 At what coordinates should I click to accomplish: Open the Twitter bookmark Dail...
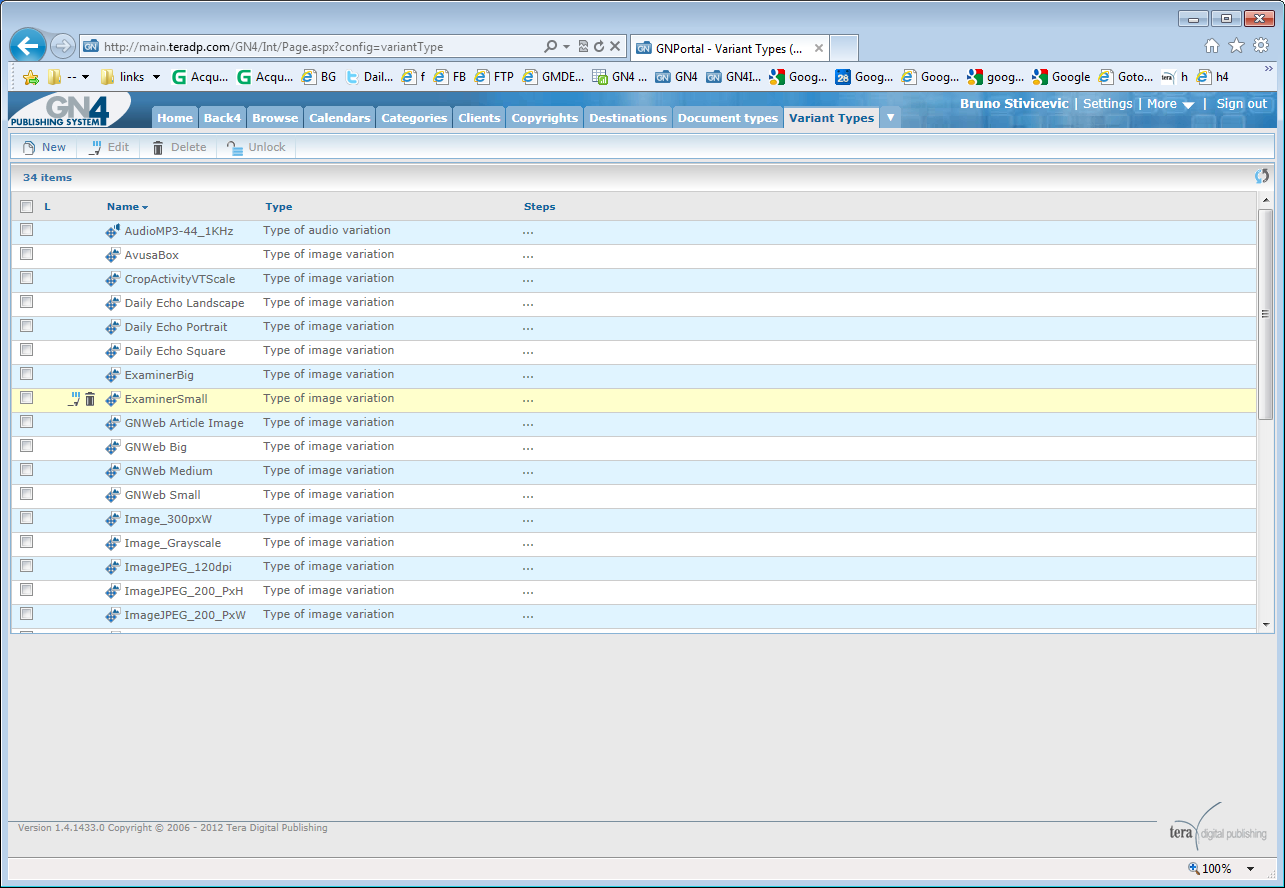click(x=369, y=76)
